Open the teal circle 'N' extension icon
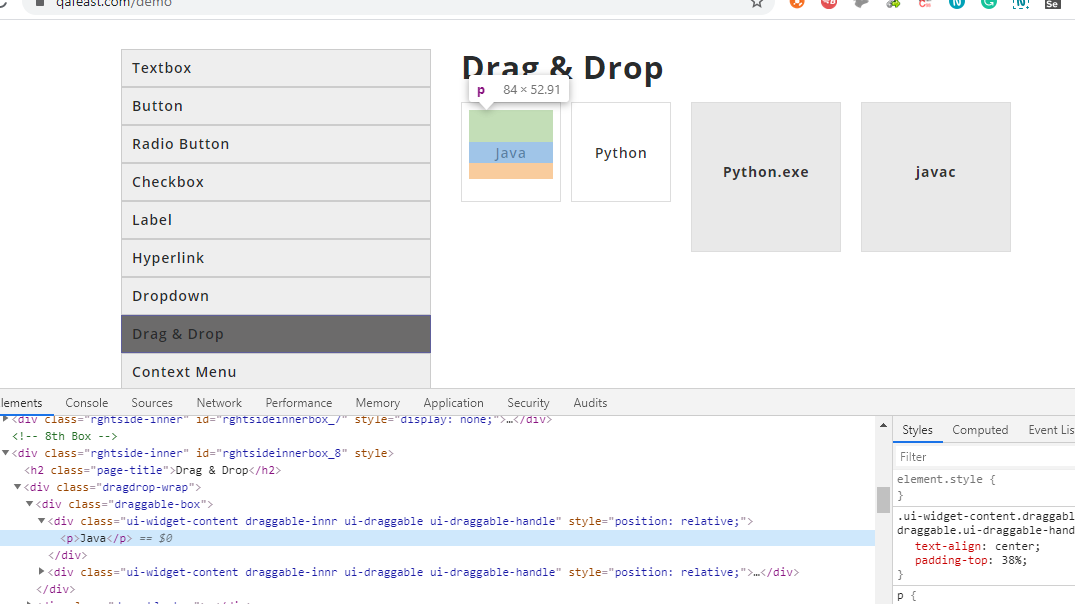The width and height of the screenshot is (1075, 604). (957, 3)
